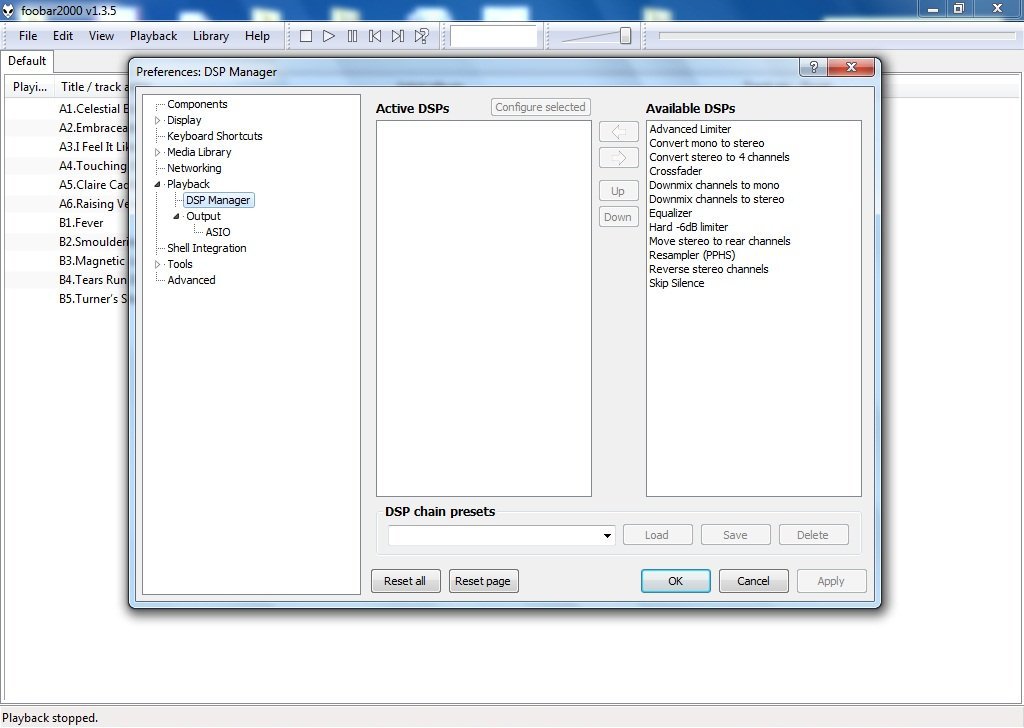This screenshot has width=1024, height=728.
Task: Close the Preferences dialog with red X
Action: coord(850,67)
